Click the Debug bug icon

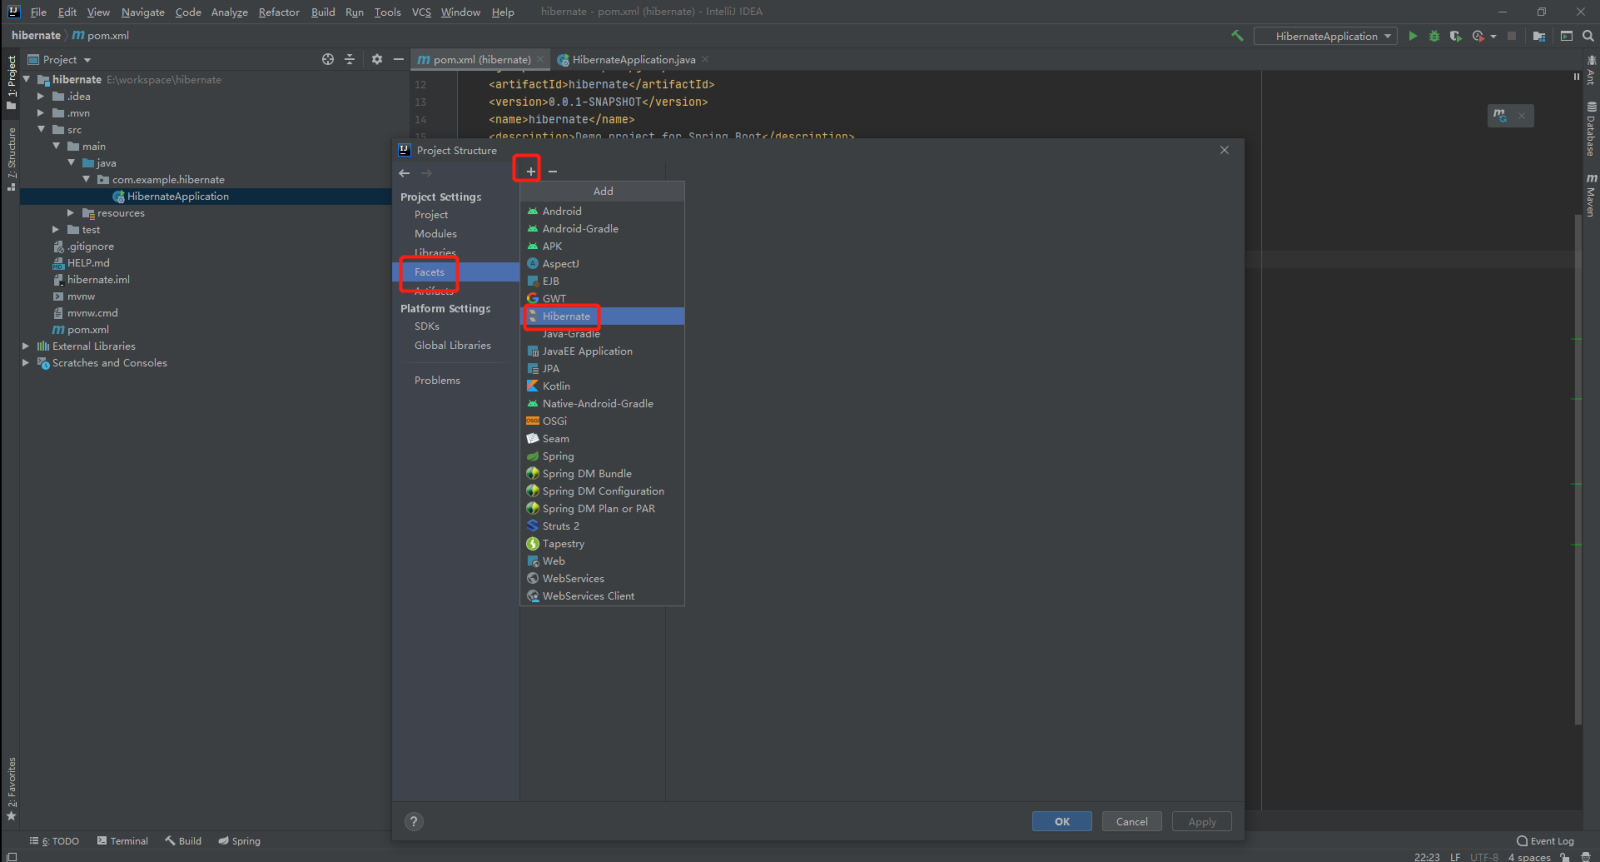(x=1434, y=36)
